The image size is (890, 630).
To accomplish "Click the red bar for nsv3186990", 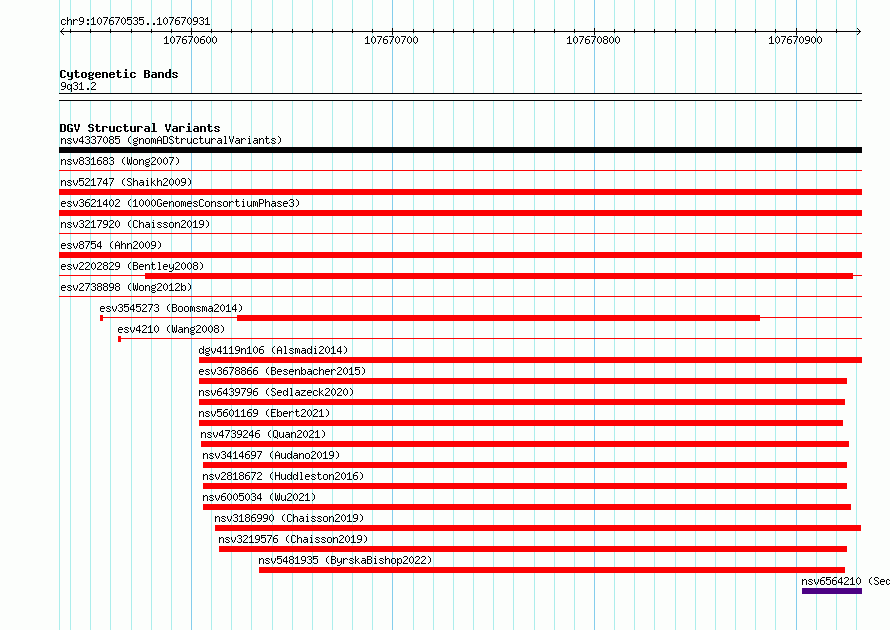I will point(538,528).
